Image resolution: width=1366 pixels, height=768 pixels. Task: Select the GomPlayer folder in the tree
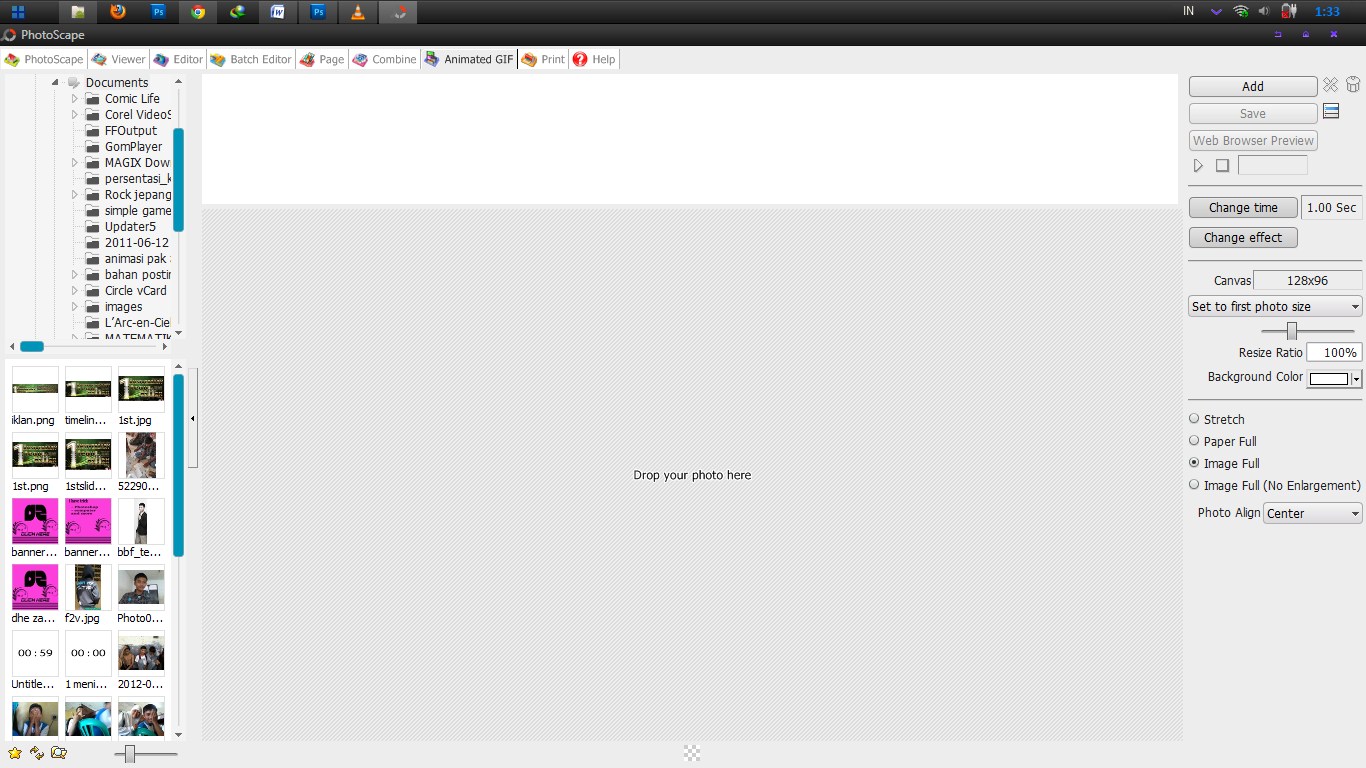tap(133, 146)
